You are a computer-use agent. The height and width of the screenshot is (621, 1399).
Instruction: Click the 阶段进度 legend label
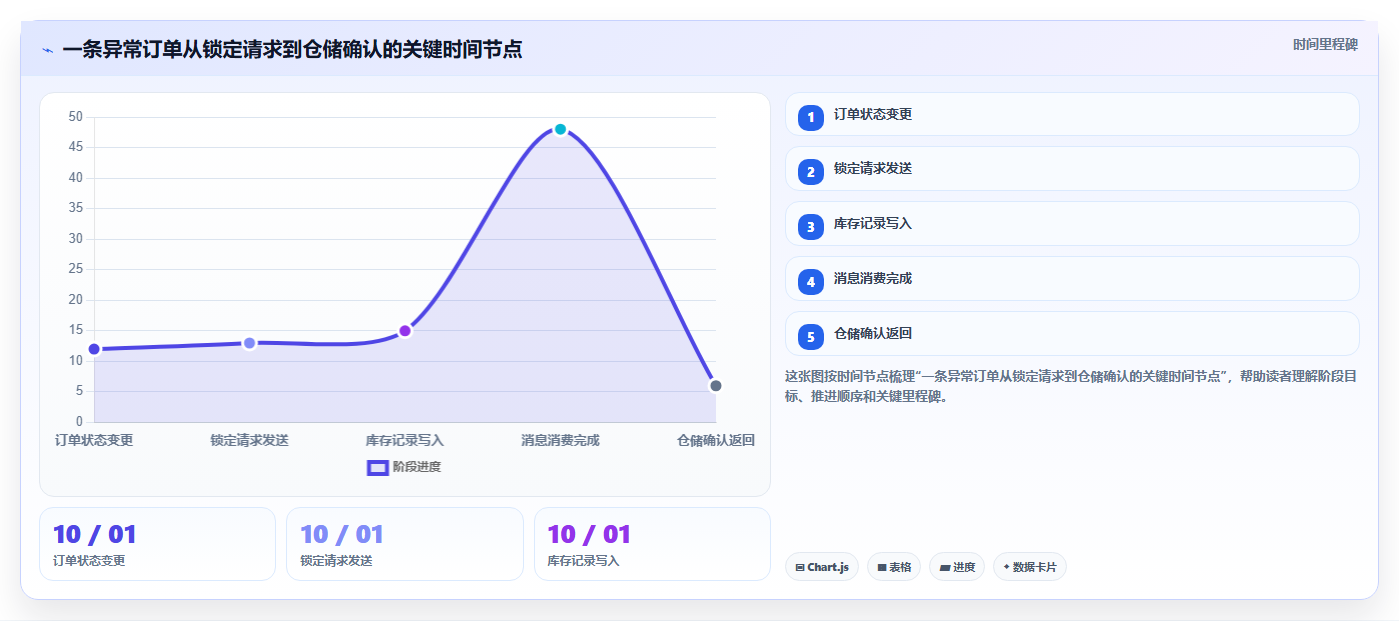[417, 467]
